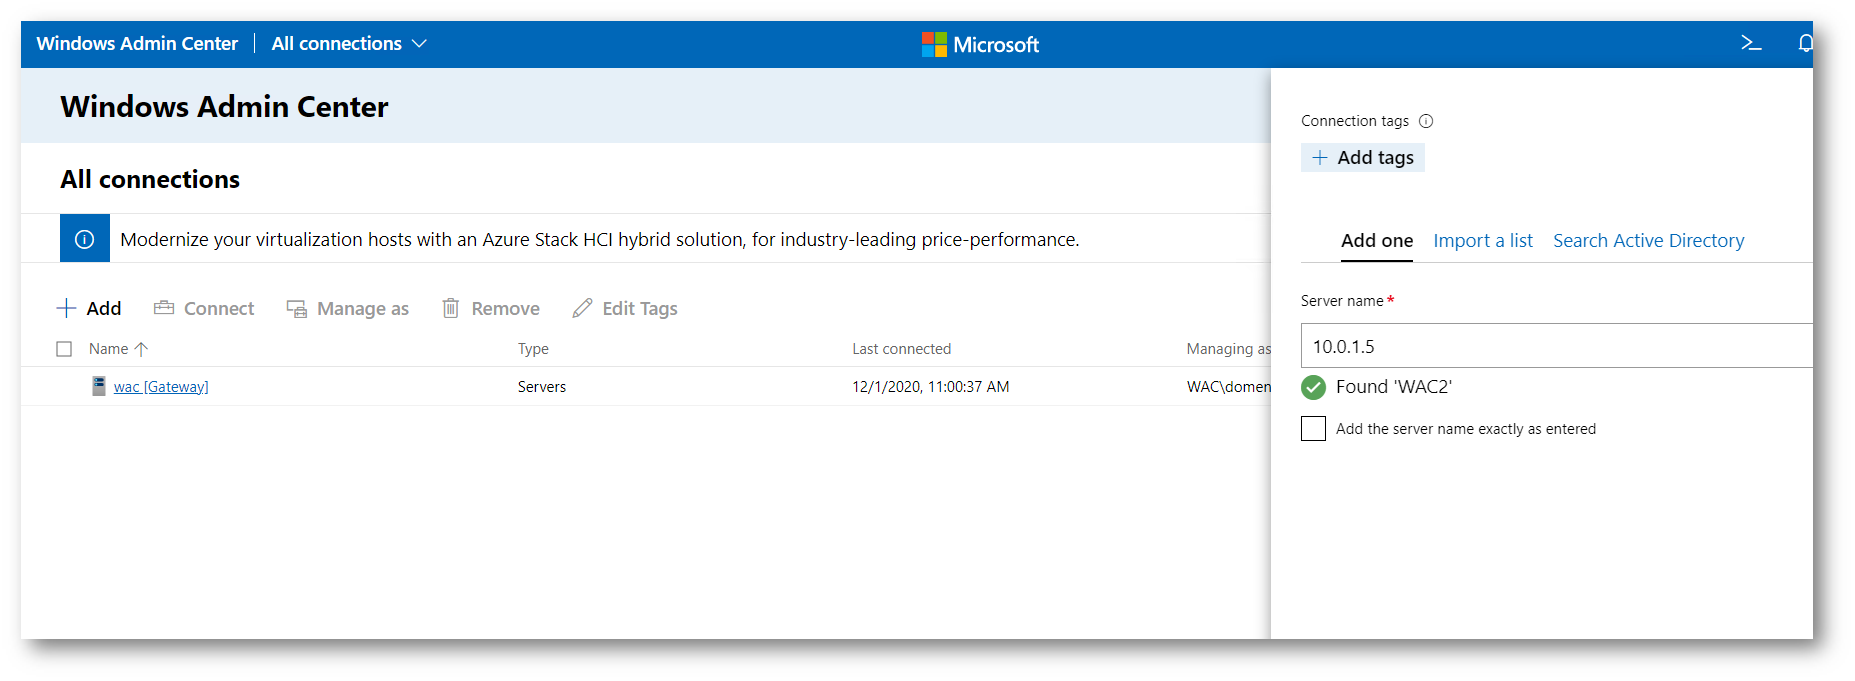Image resolution: width=1855 pixels, height=681 pixels.
Task: Open the notifications bell icon
Action: (1805, 43)
